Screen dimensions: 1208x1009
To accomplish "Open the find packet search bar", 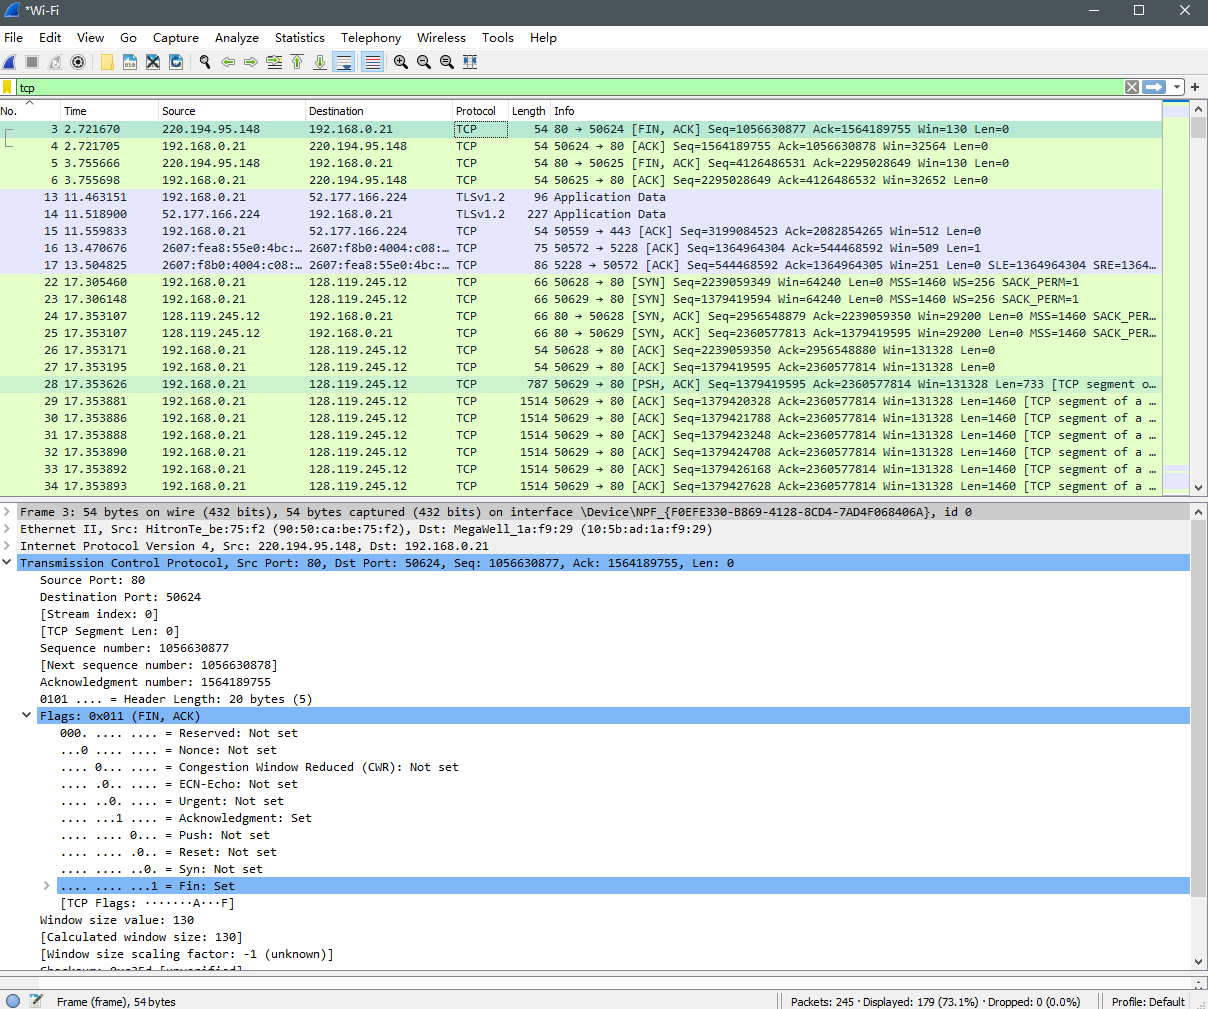I will tap(204, 61).
